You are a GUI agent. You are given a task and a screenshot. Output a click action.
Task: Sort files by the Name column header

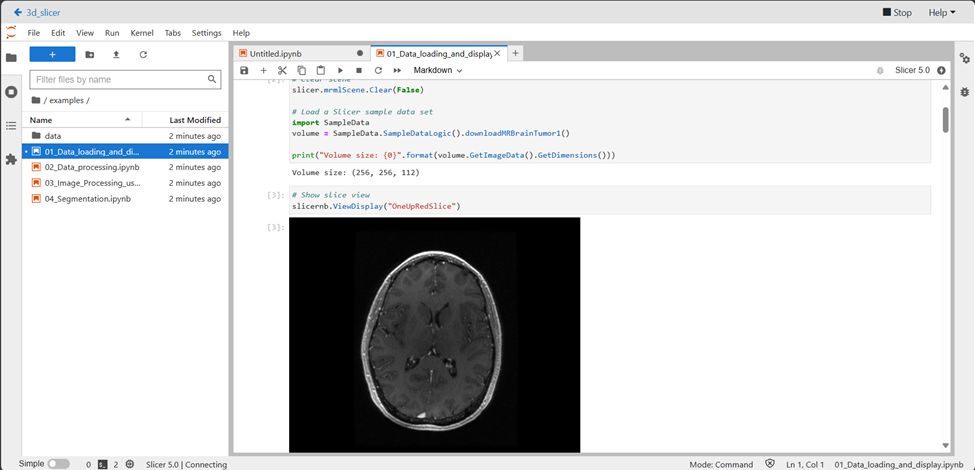[x=41, y=119]
